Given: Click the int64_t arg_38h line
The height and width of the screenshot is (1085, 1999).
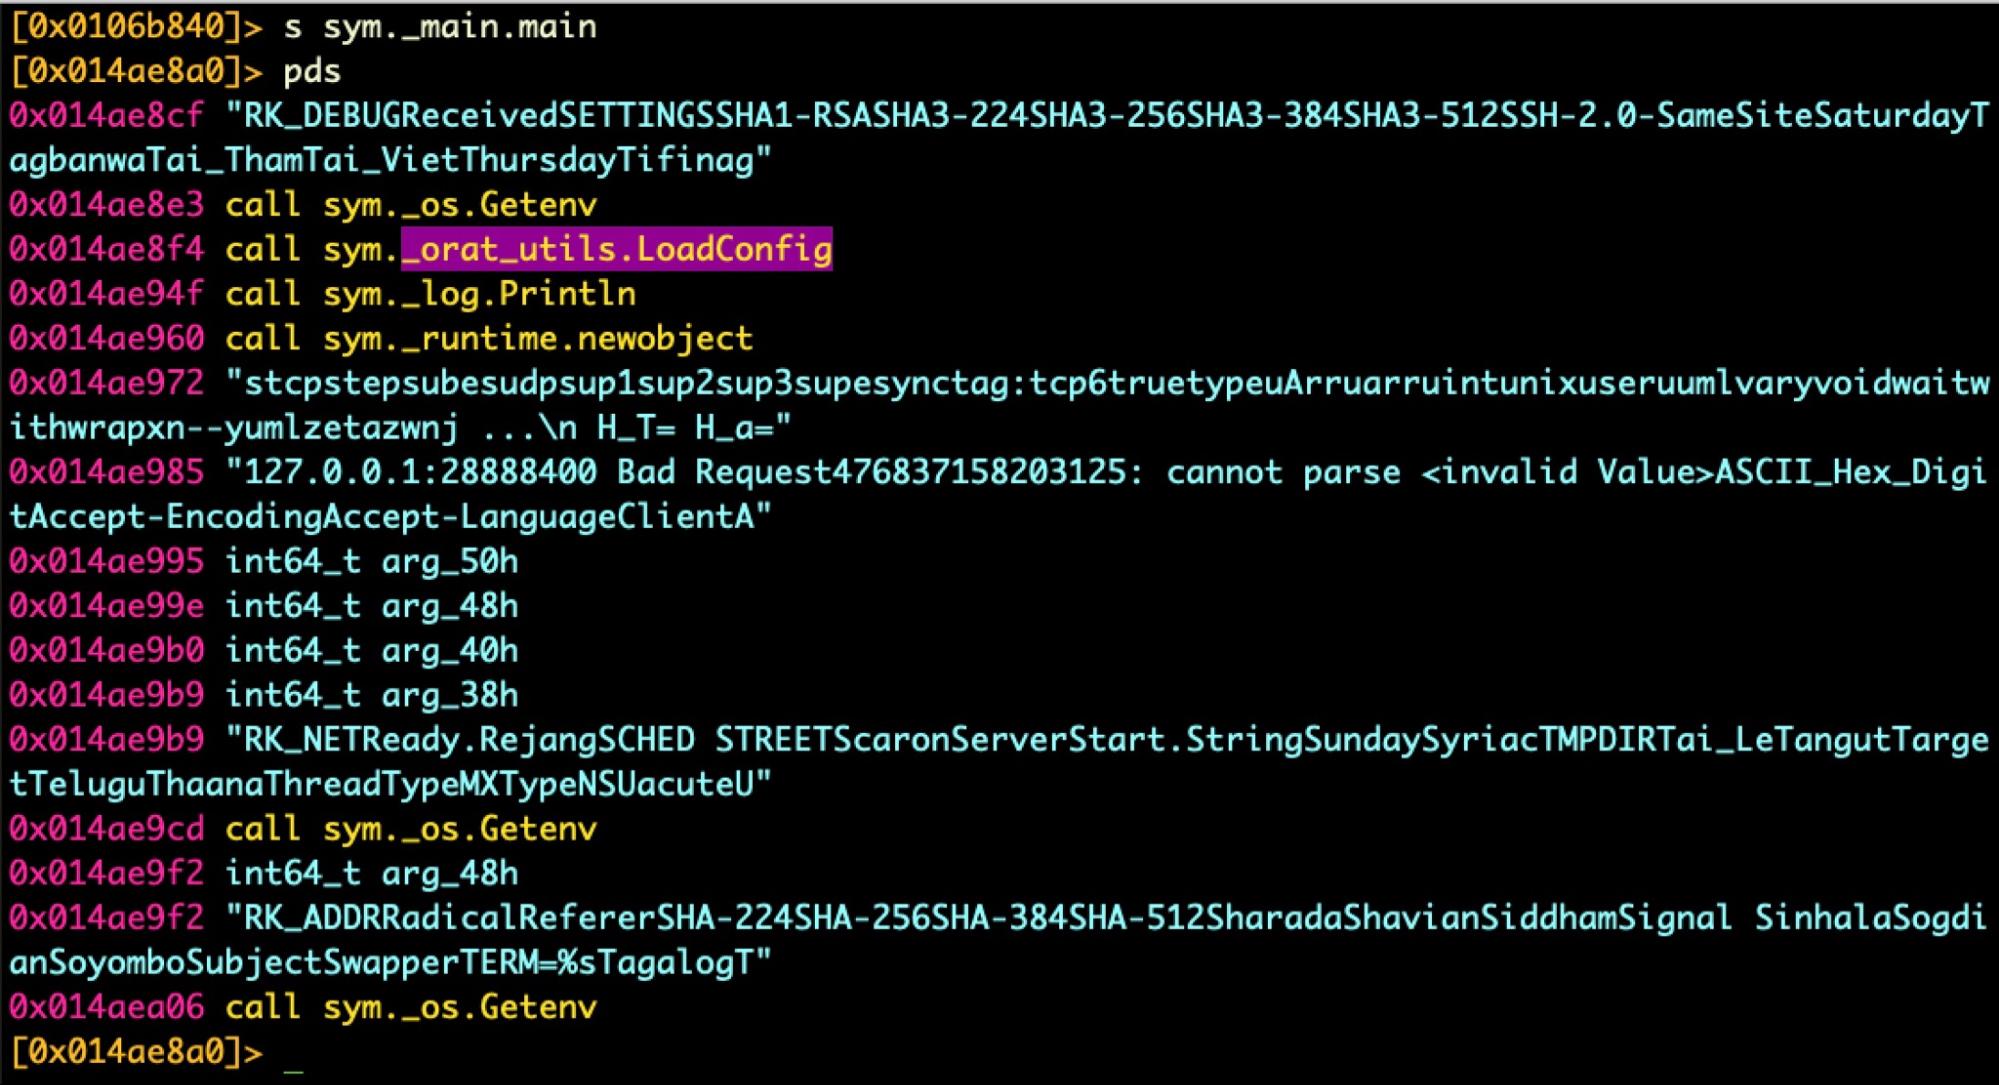Looking at the screenshot, I should tap(371, 695).
